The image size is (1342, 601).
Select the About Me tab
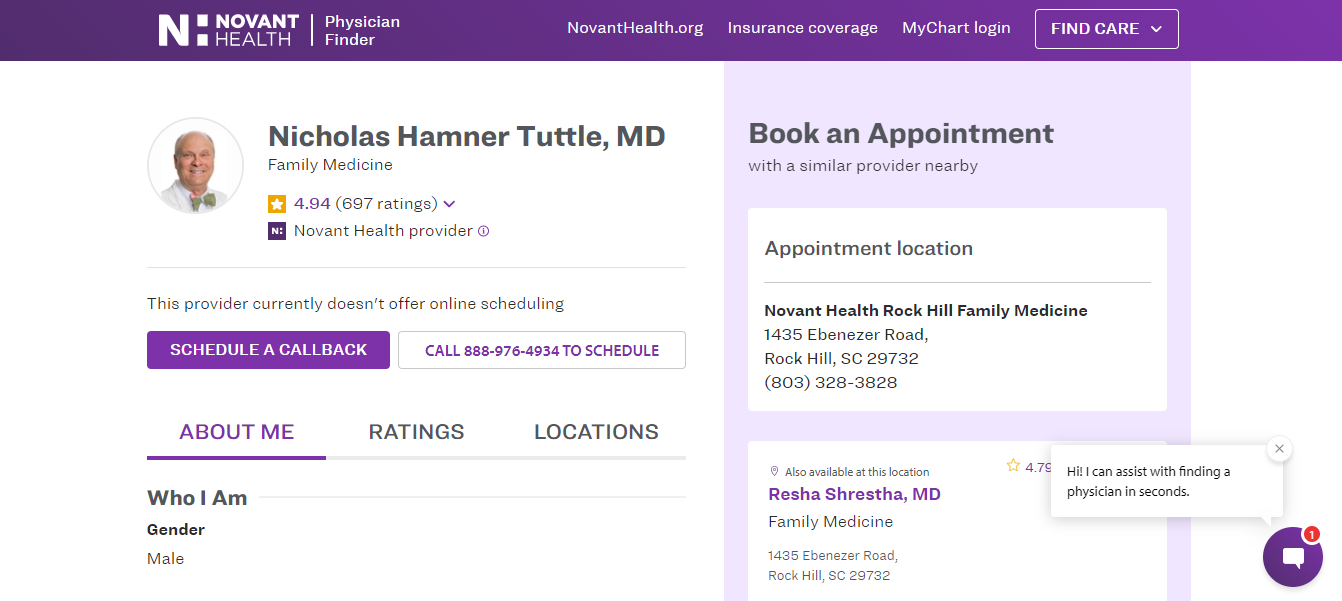(236, 432)
